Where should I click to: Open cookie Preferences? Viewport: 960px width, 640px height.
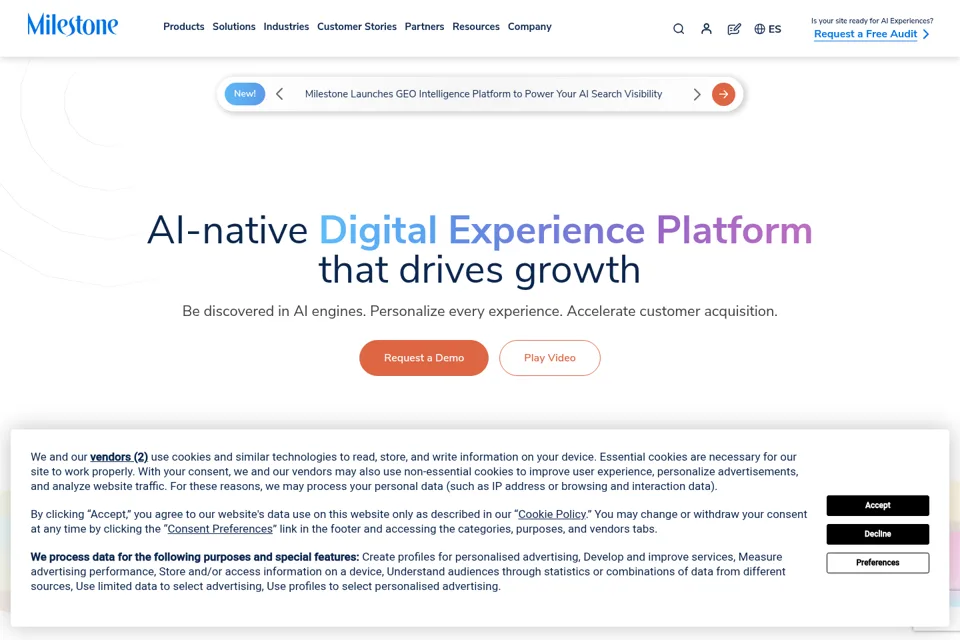[877, 563]
